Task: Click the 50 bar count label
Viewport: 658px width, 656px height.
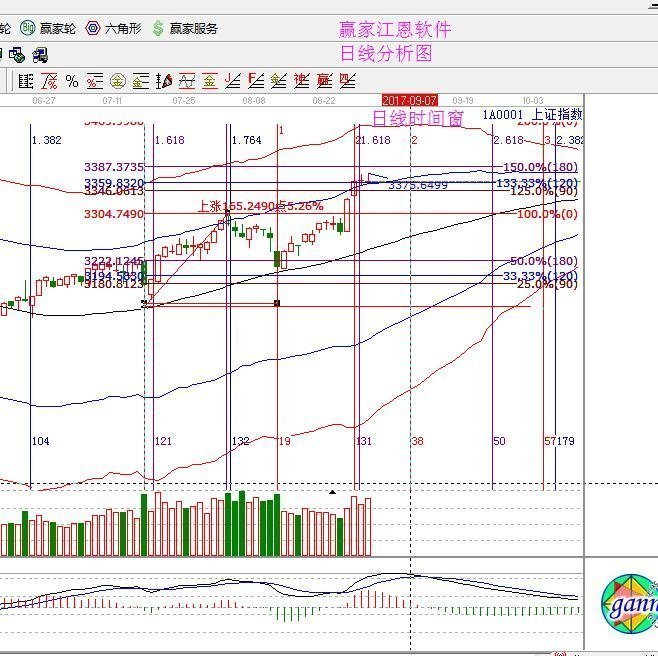Action: click(x=499, y=441)
